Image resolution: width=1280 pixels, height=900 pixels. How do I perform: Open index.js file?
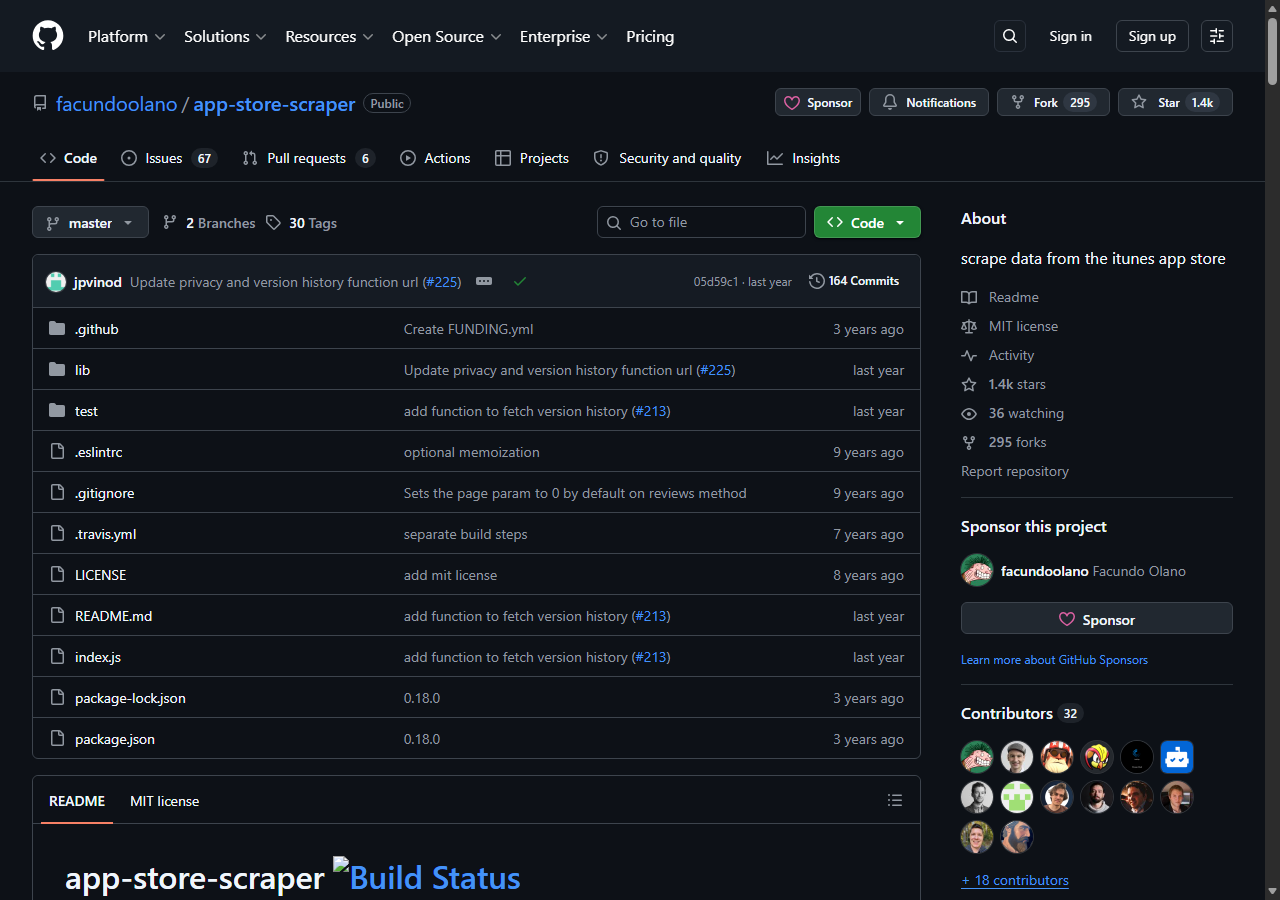(x=98, y=657)
